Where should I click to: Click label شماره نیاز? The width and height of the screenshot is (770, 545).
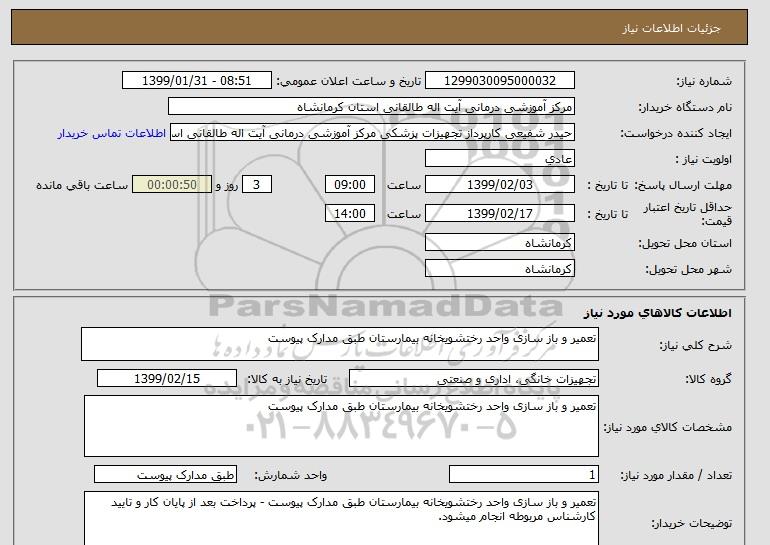704,81
